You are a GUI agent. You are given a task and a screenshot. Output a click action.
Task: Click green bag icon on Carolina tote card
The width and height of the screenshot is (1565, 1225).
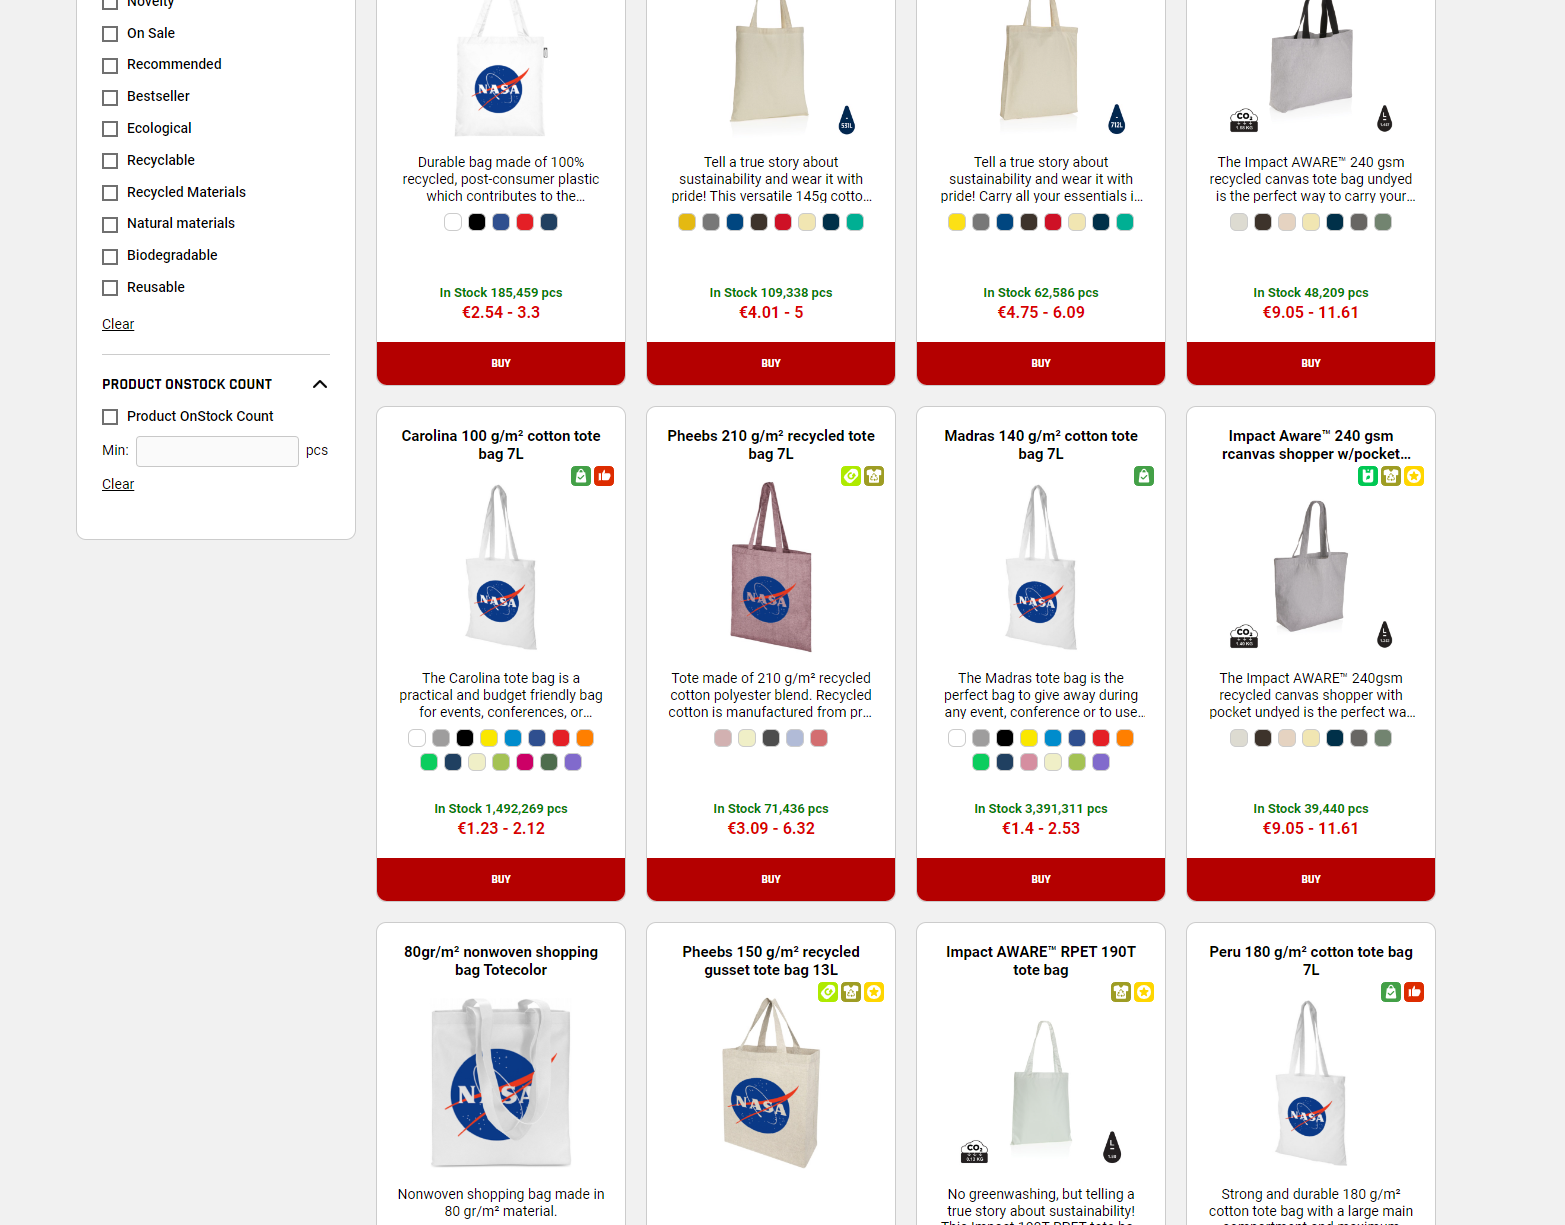click(x=581, y=476)
